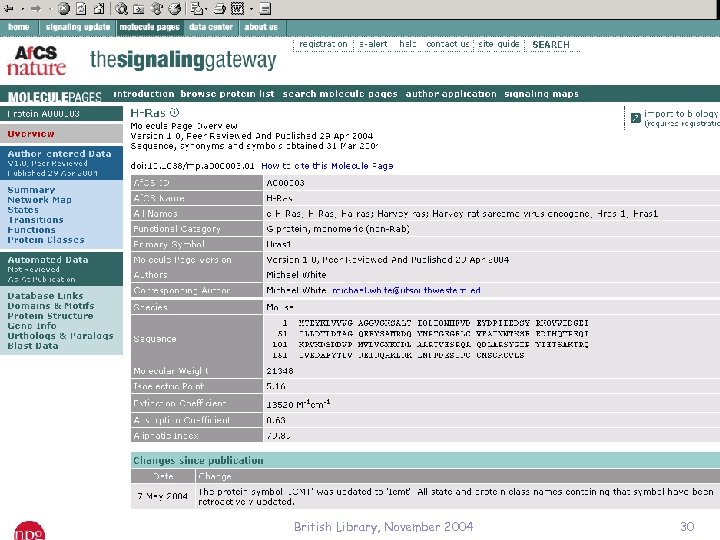Open author application menu item

(x=451, y=94)
